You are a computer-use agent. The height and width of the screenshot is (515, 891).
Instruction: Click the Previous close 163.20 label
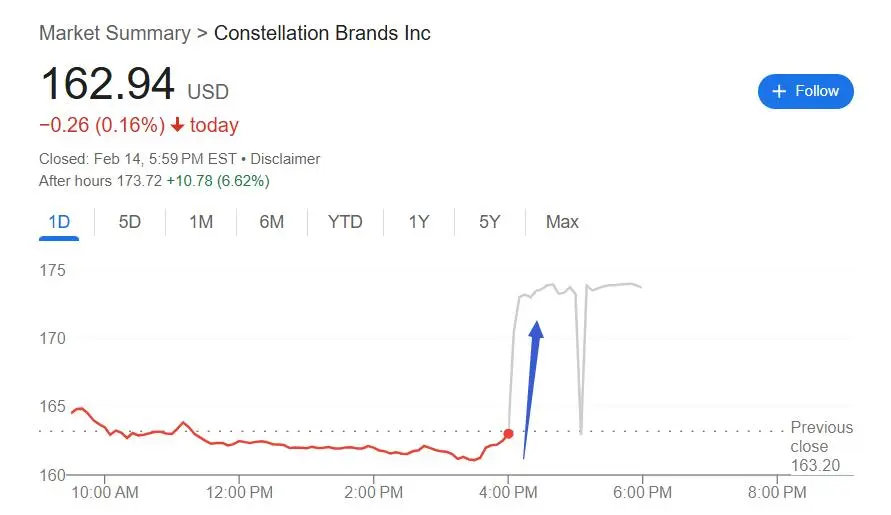point(821,446)
